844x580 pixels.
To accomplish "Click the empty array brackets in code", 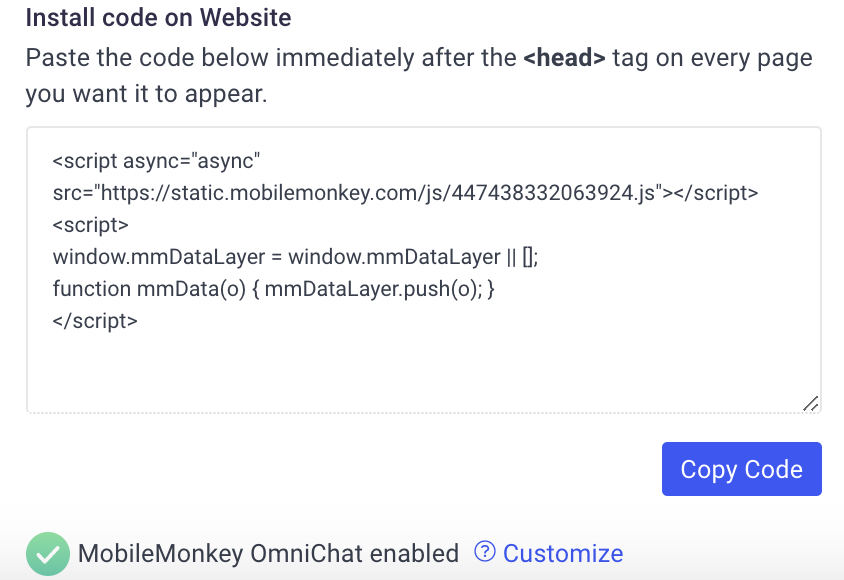I will pyautogui.click(x=528, y=257).
